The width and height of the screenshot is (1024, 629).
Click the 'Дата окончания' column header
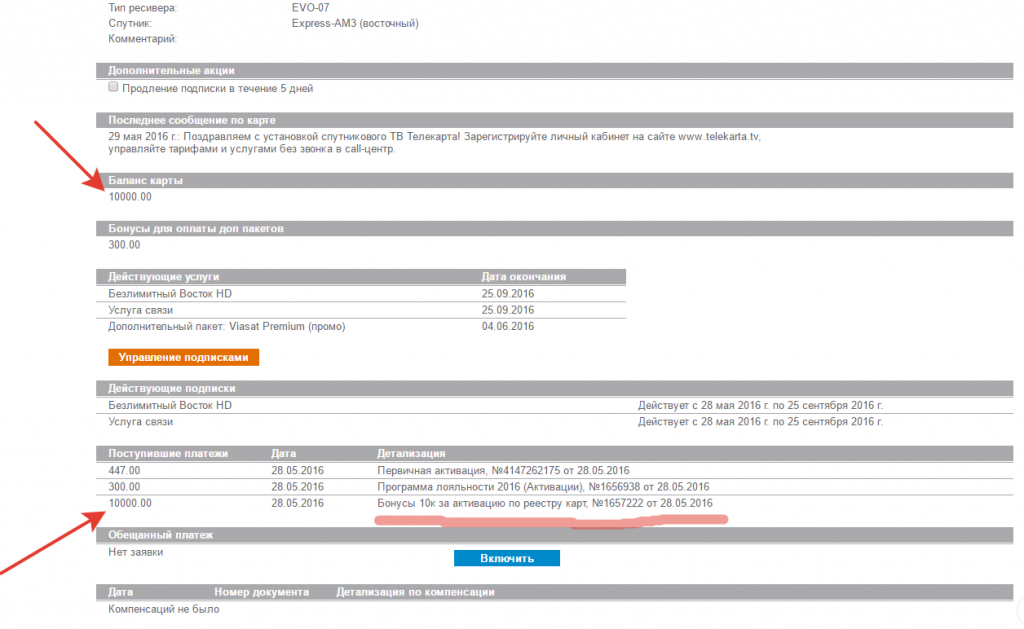click(x=524, y=276)
